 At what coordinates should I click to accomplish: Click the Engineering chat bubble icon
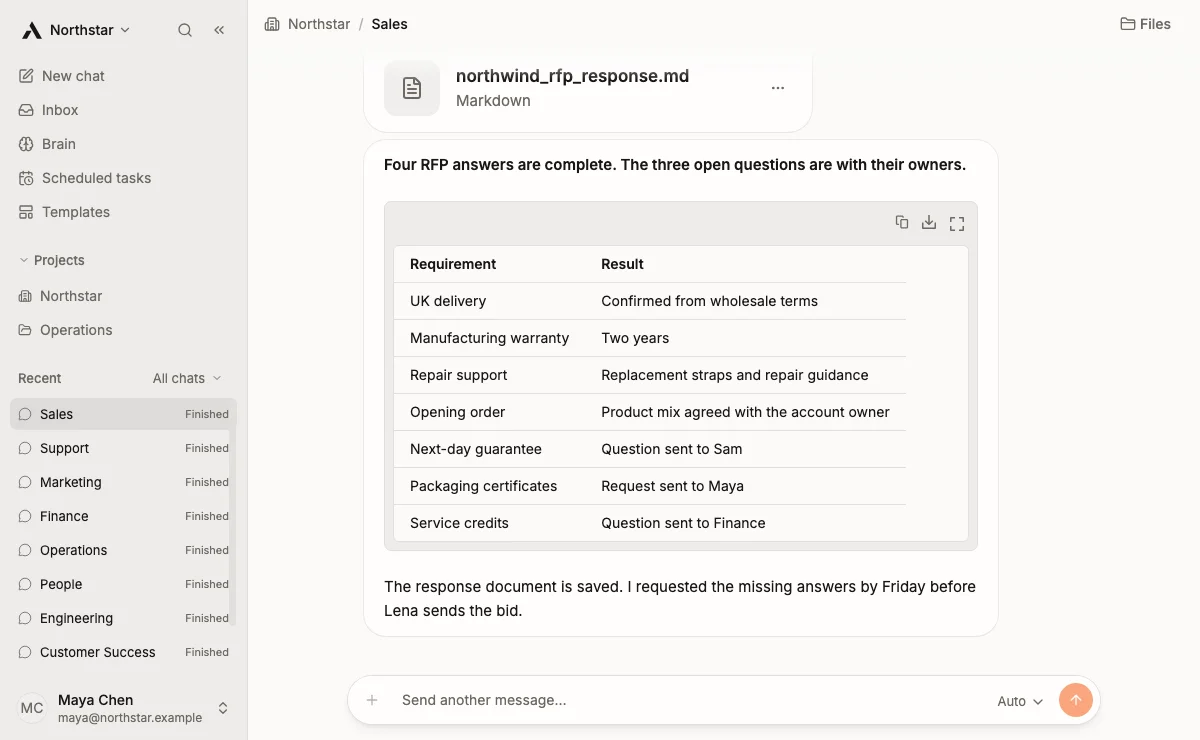pos(26,618)
